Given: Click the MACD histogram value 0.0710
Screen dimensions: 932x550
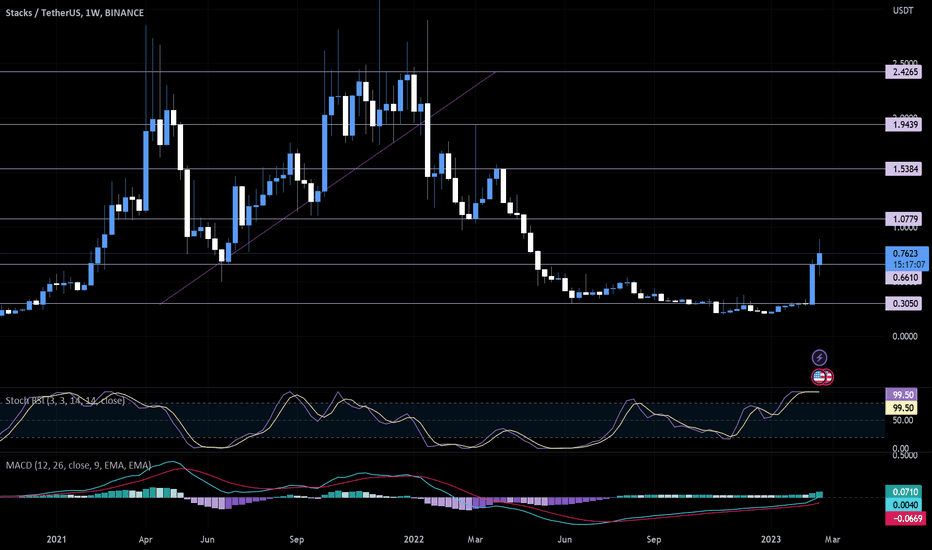Looking at the screenshot, I should (904, 492).
